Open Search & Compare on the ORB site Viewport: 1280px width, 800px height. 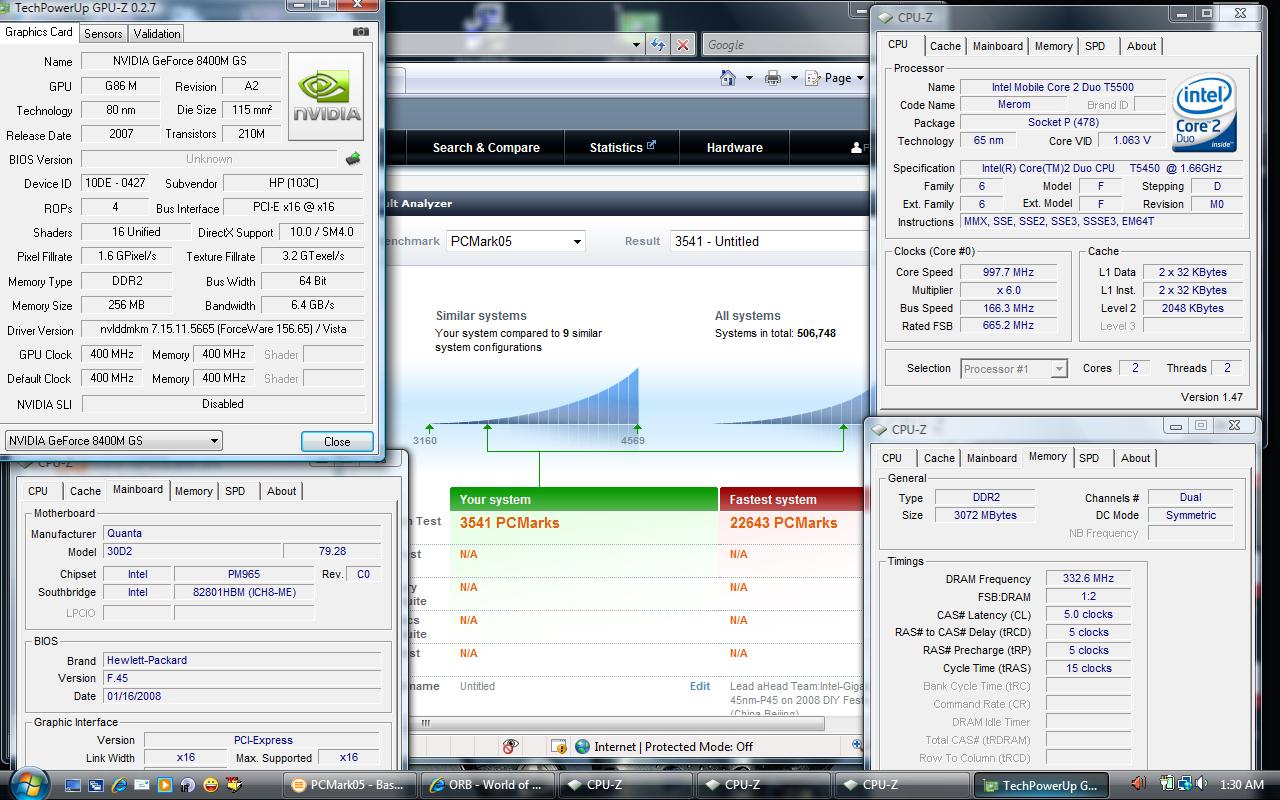[x=486, y=147]
